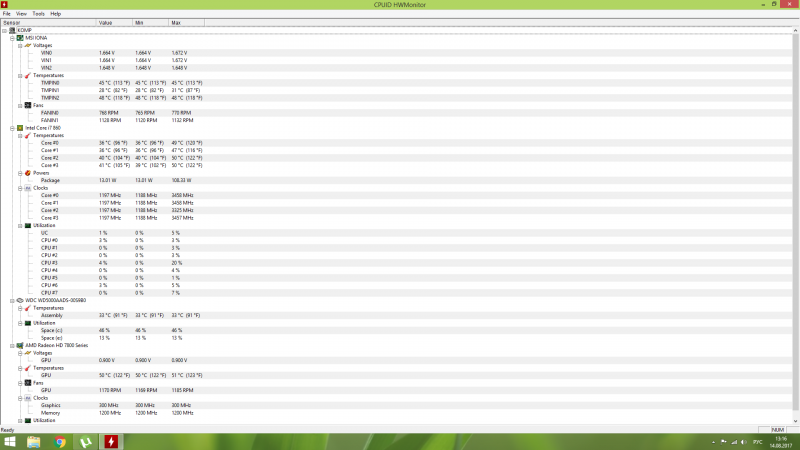This screenshot has width=800, height=450.
Task: Select the Space (c:) utilization row
Action: point(396,331)
